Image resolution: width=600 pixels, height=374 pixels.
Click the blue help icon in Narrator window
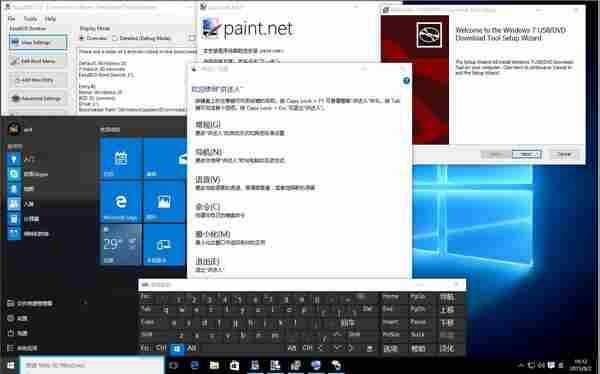[x=406, y=80]
